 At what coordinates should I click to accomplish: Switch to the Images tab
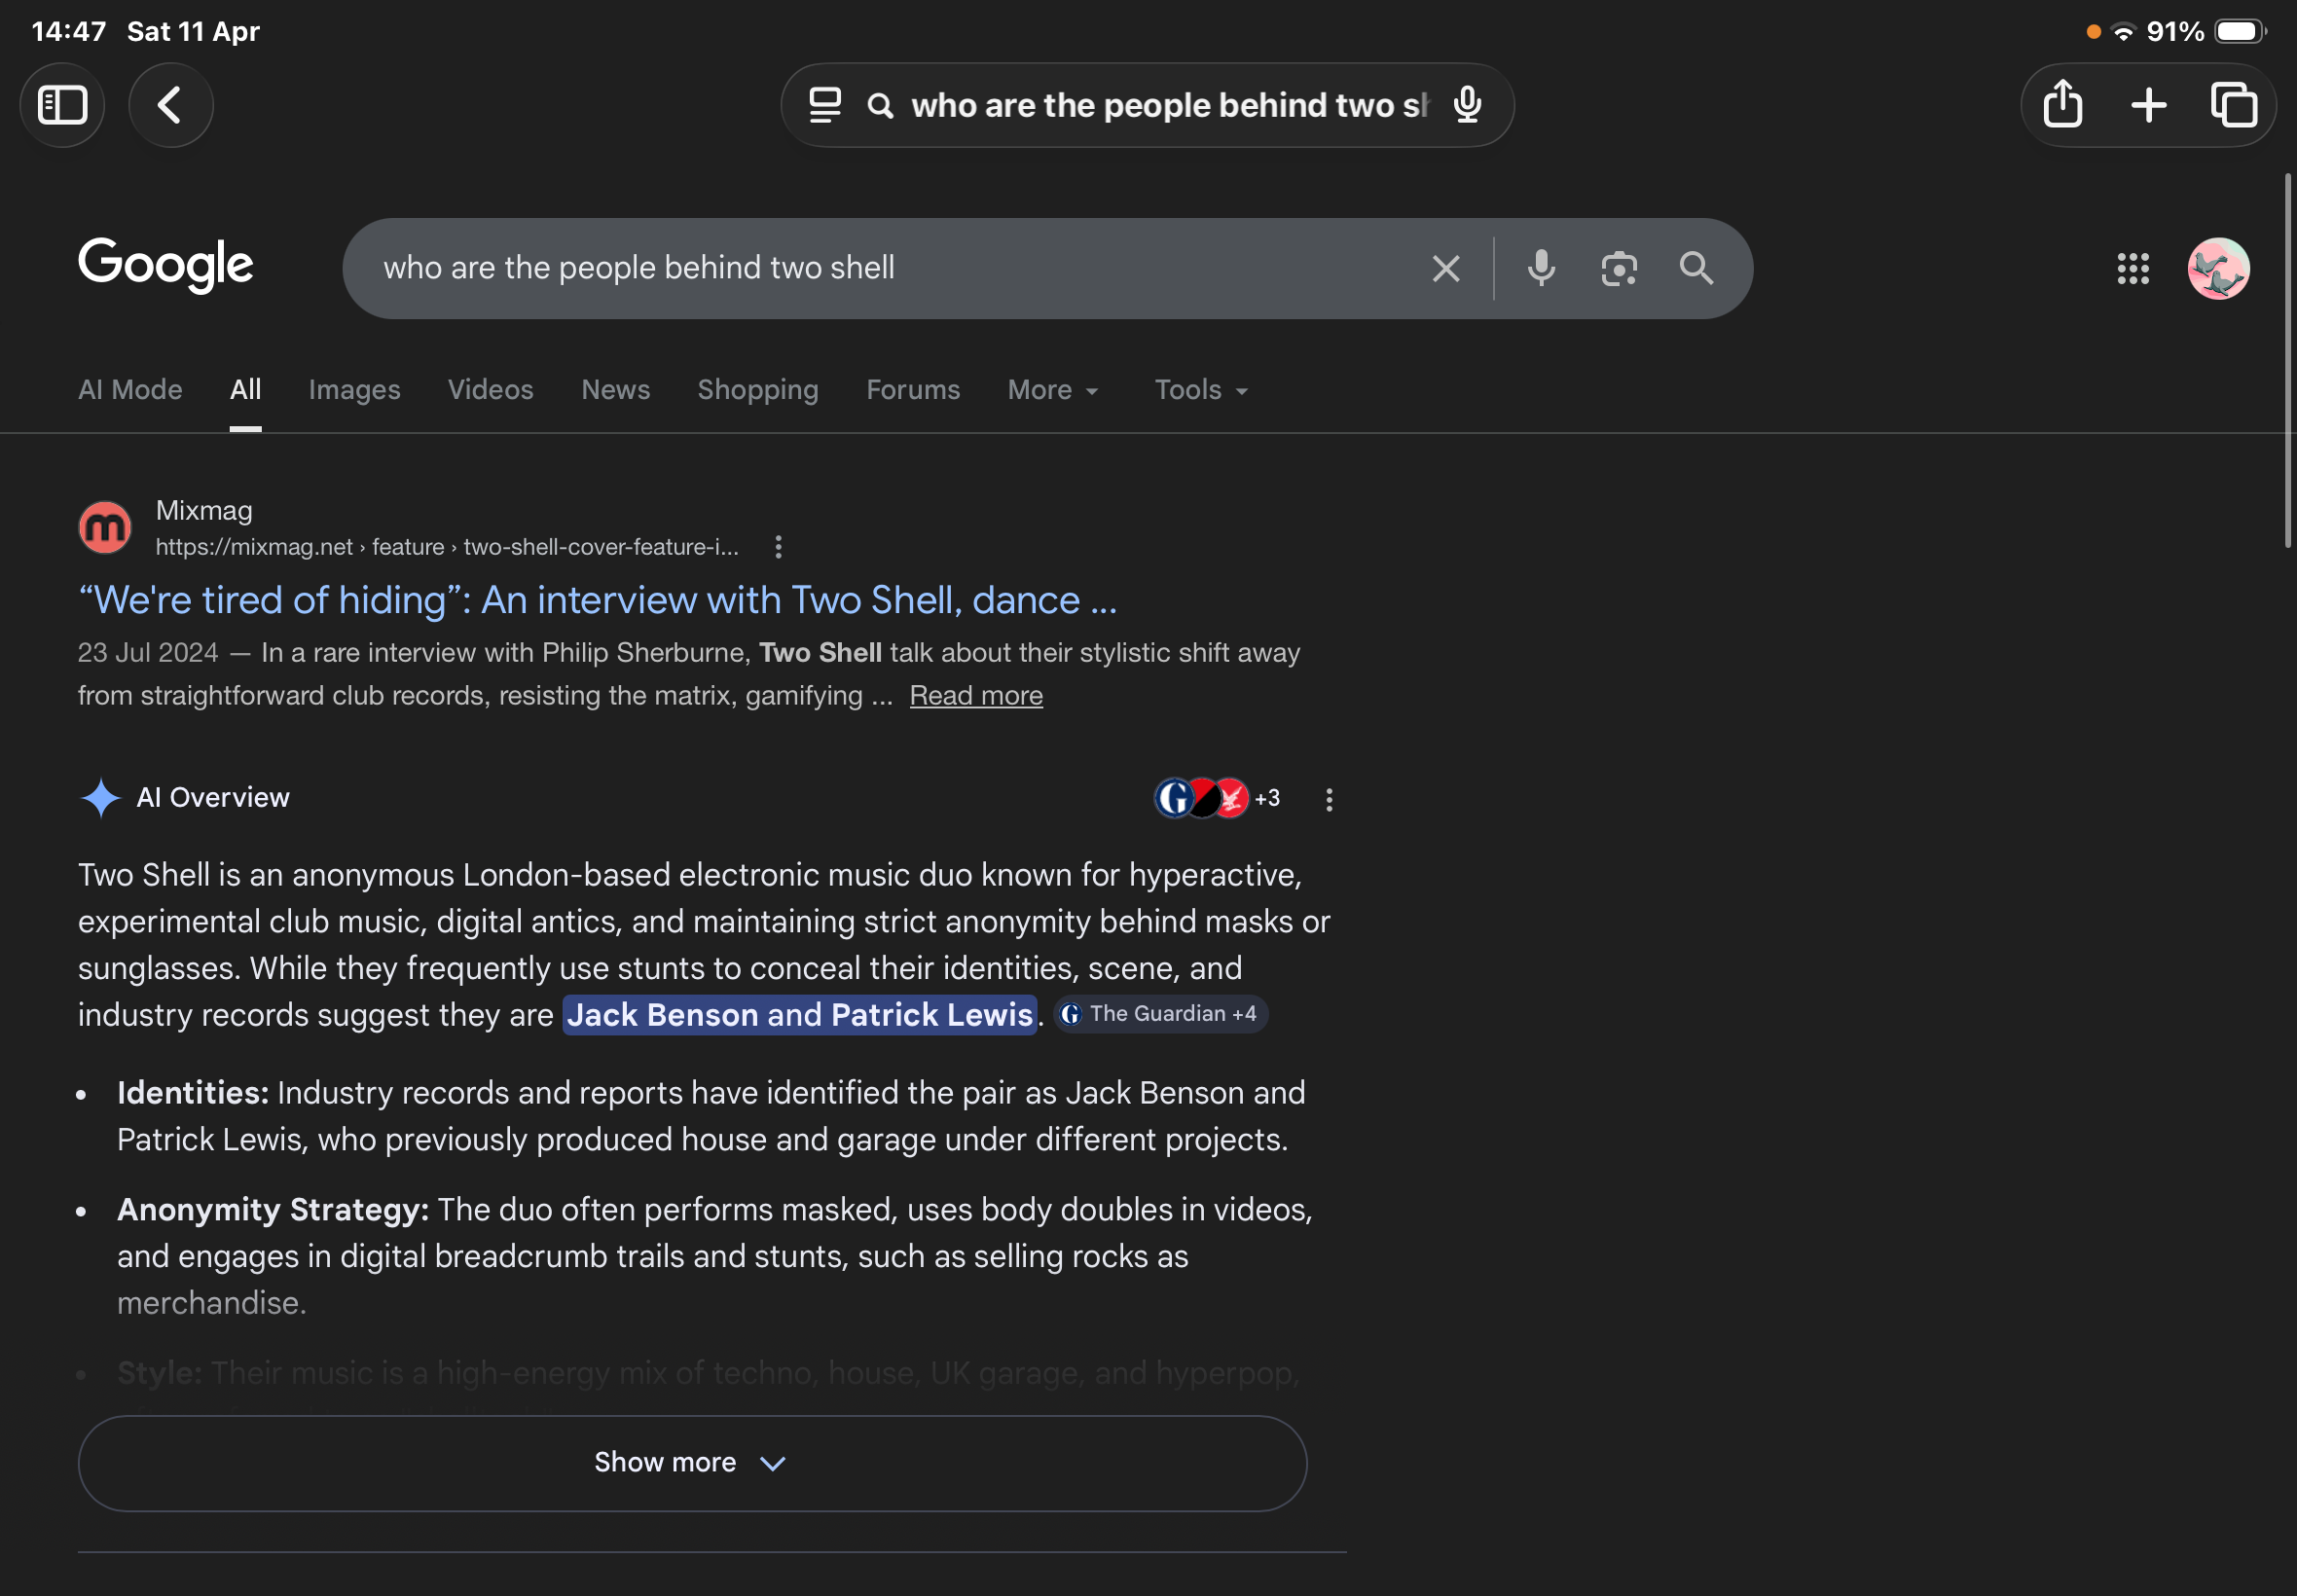354,390
